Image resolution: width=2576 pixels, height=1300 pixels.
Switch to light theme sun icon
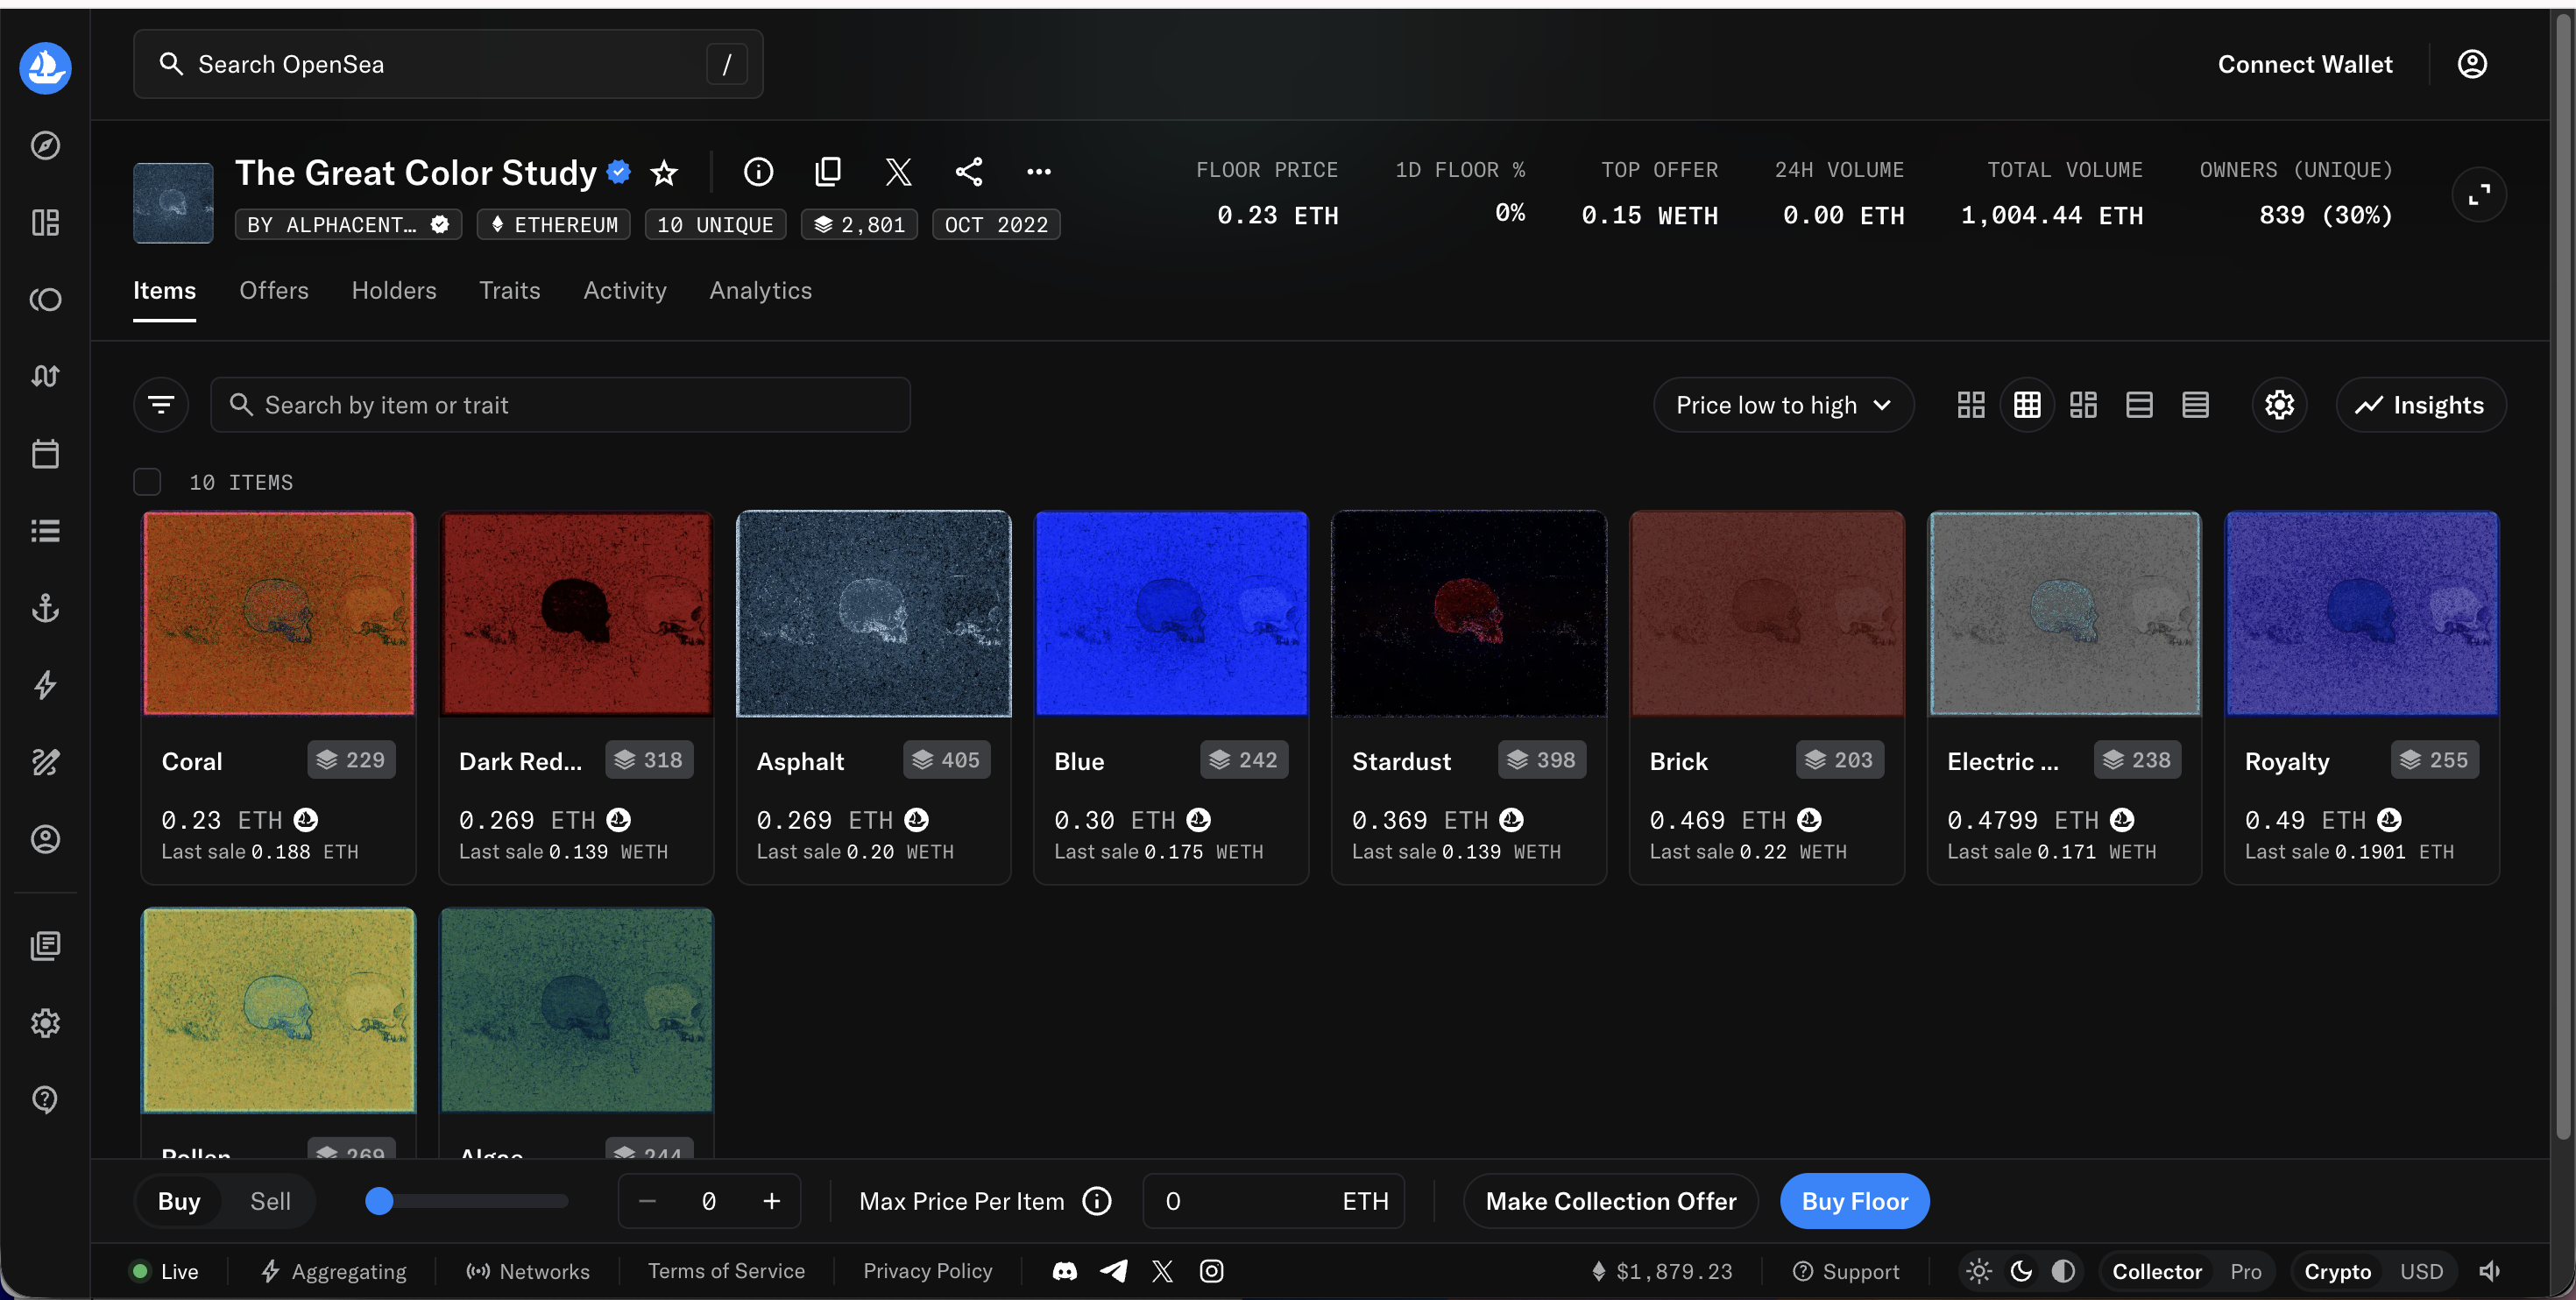[1978, 1271]
